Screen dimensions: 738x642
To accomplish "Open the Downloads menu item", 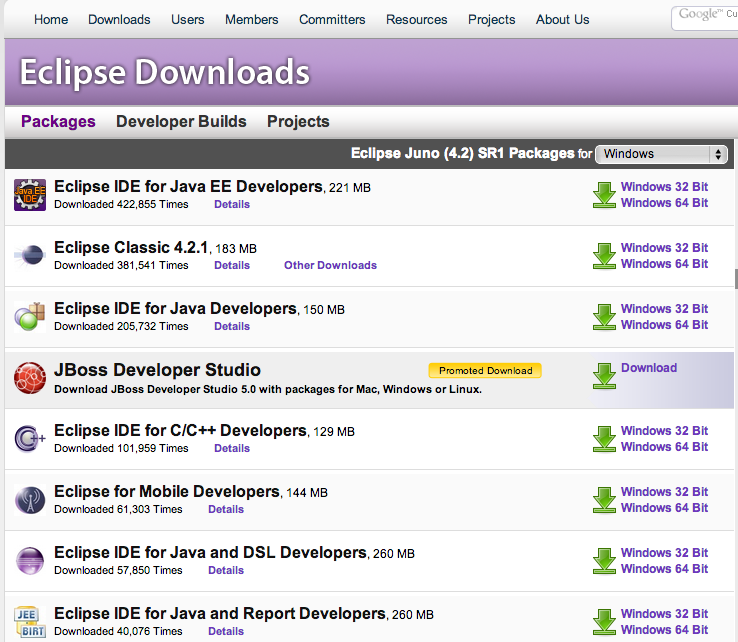I will point(119,19).
